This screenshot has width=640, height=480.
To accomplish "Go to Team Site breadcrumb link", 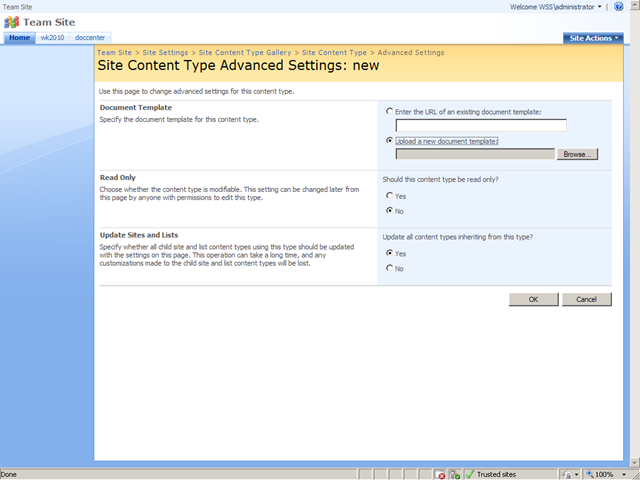I will coord(114,52).
